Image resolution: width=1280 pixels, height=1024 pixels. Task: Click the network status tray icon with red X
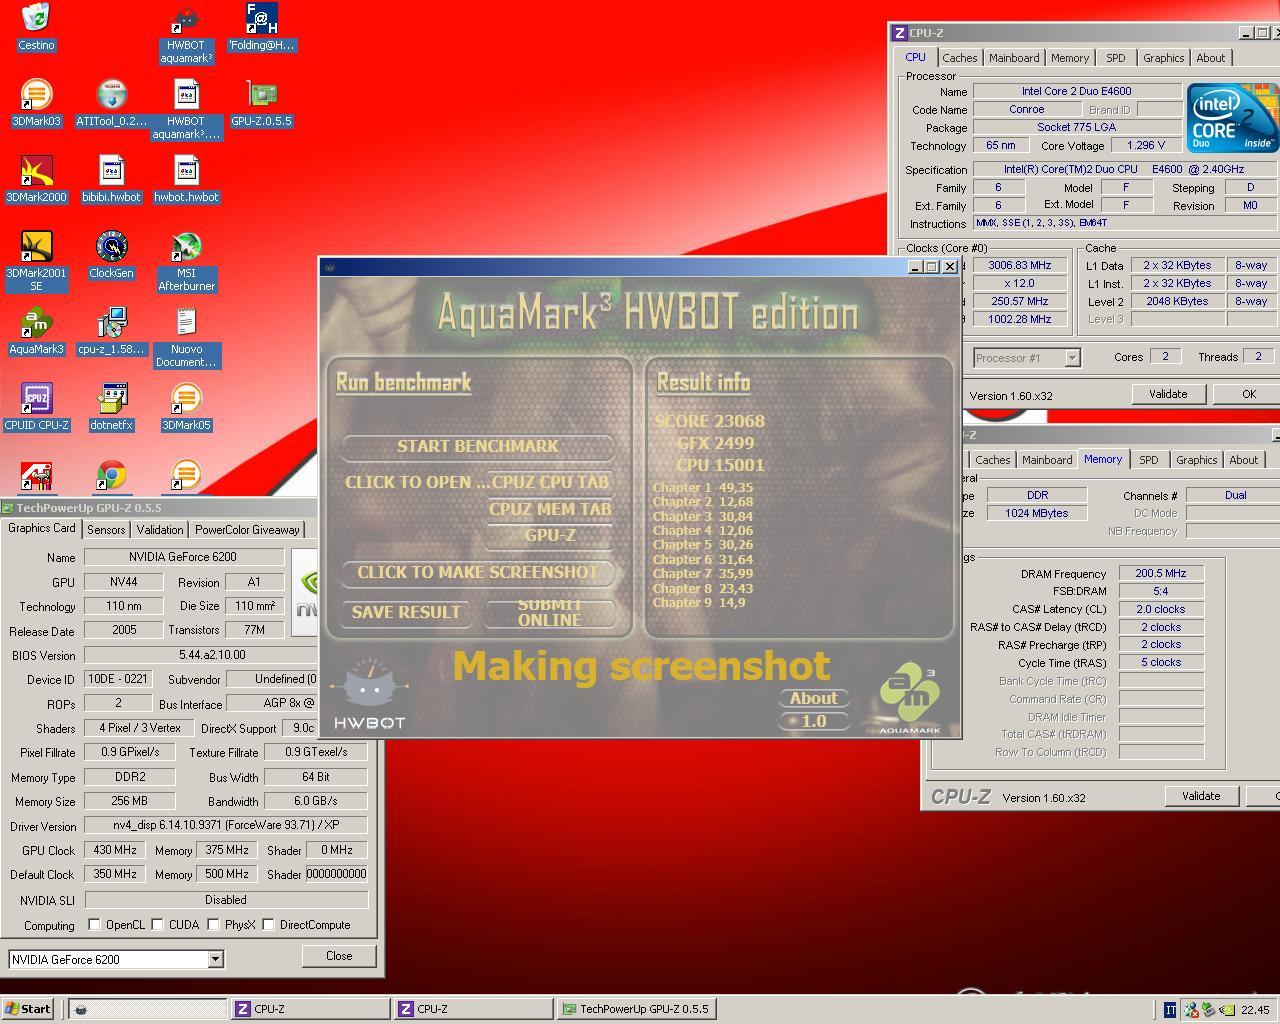[x=1191, y=1009]
